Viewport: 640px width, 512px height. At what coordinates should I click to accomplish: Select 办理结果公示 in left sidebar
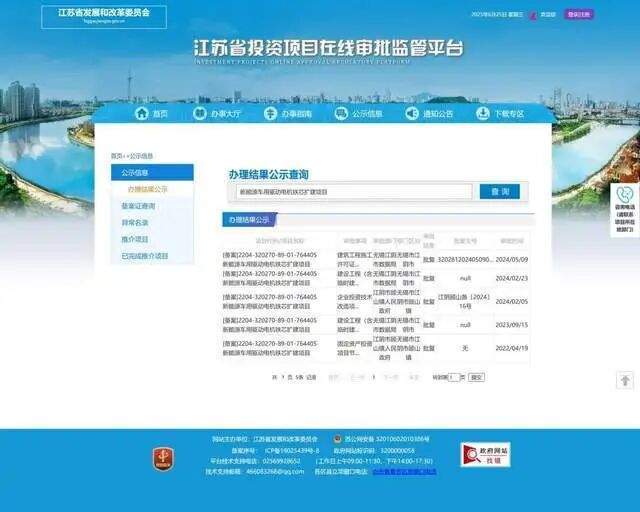click(147, 189)
